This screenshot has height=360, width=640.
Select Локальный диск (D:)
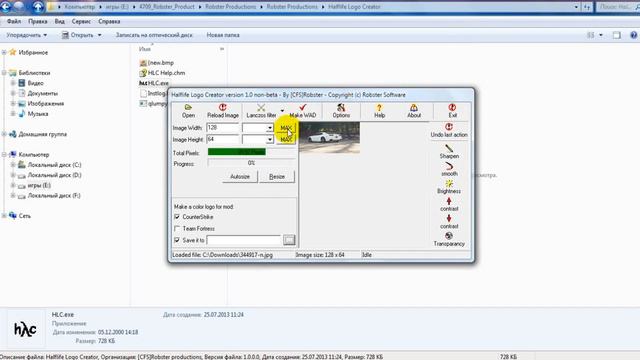[x=54, y=175]
